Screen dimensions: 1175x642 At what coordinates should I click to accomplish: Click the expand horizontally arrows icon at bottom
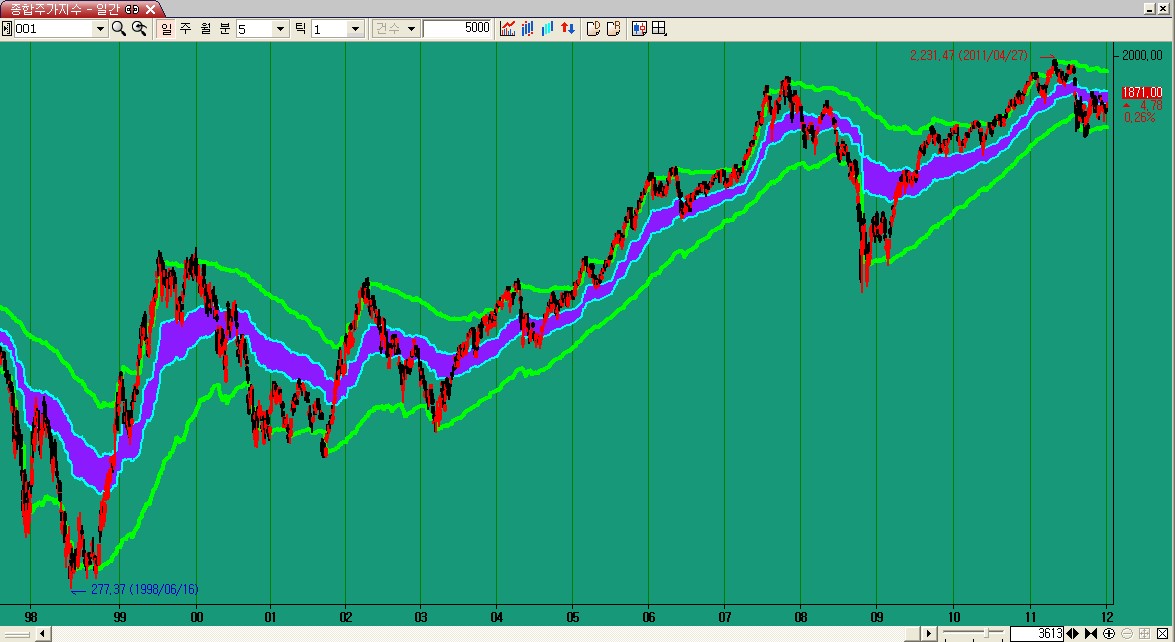[x=1072, y=634]
